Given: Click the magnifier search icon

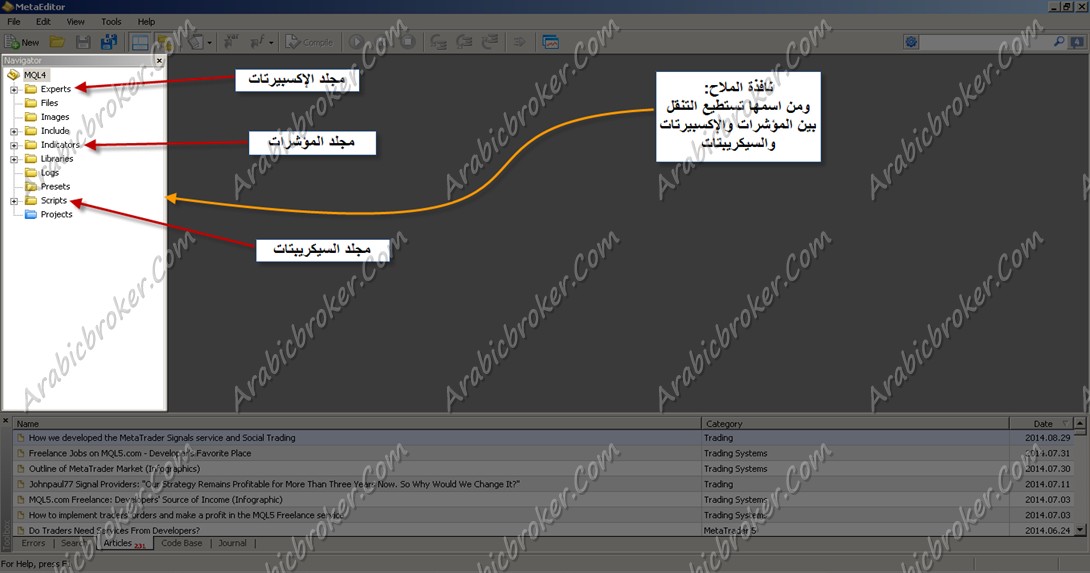Looking at the screenshot, I should (1059, 42).
